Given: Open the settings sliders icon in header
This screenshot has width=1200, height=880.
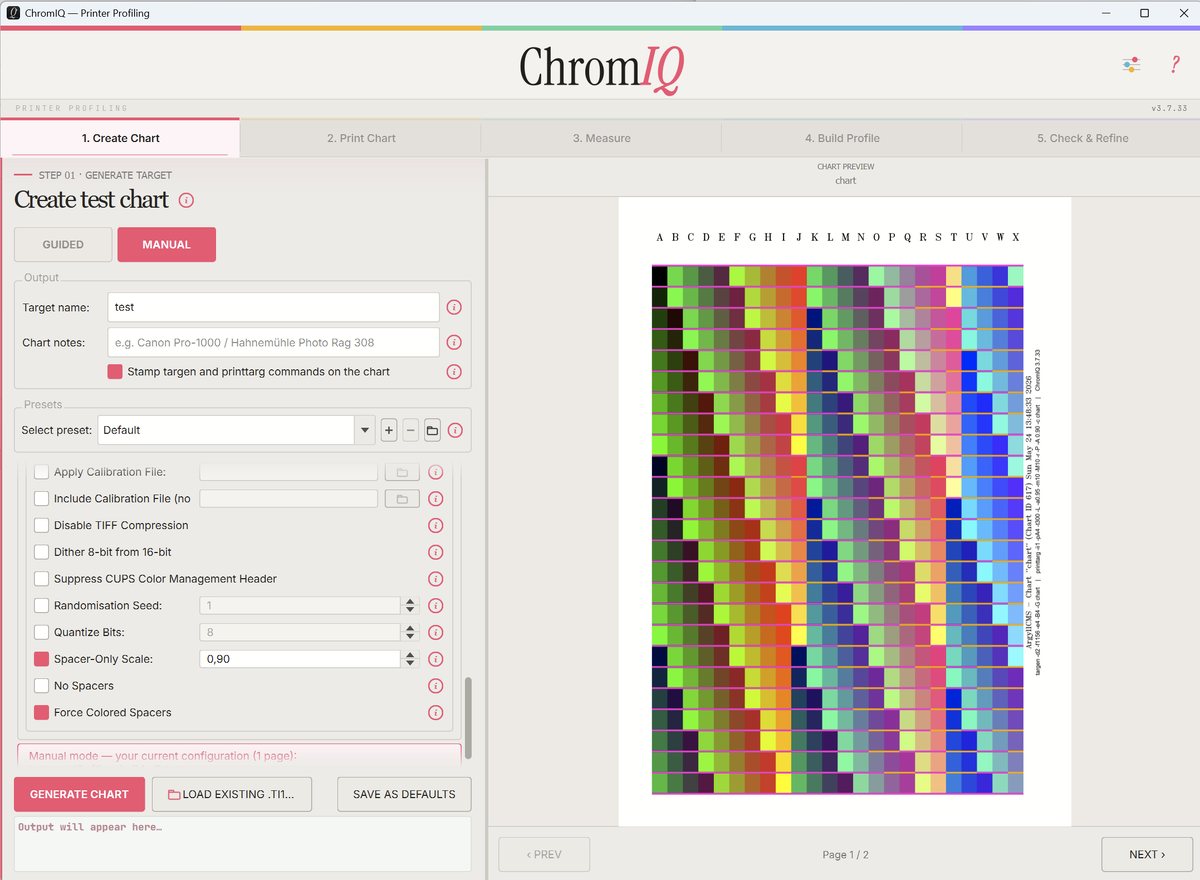Looking at the screenshot, I should point(1131,65).
